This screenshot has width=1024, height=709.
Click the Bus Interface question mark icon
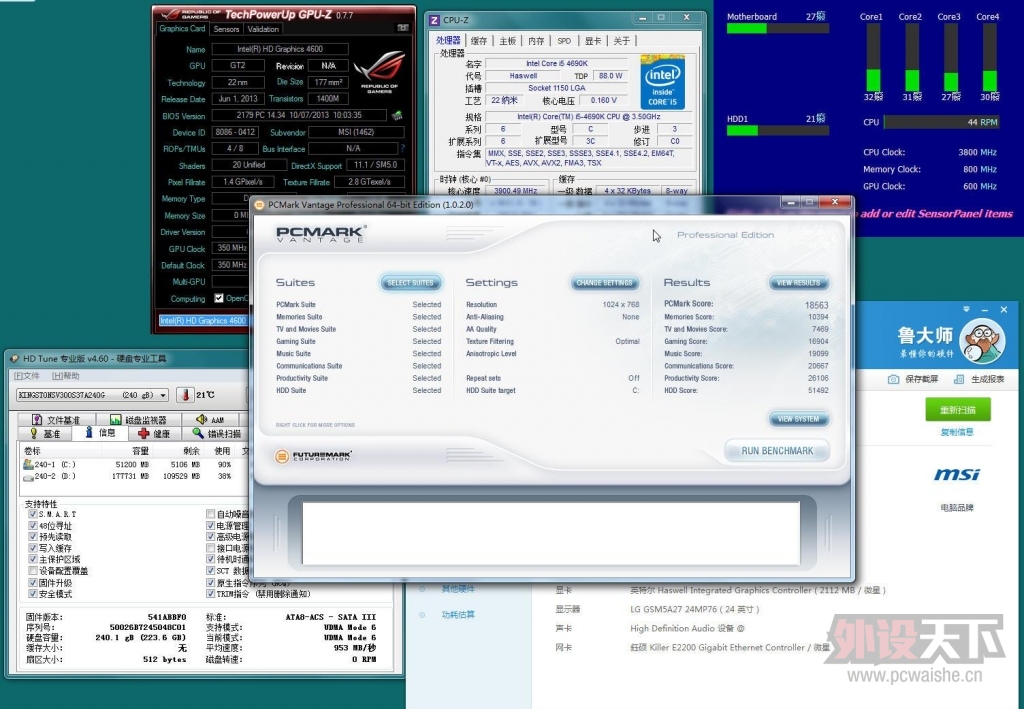[402, 149]
